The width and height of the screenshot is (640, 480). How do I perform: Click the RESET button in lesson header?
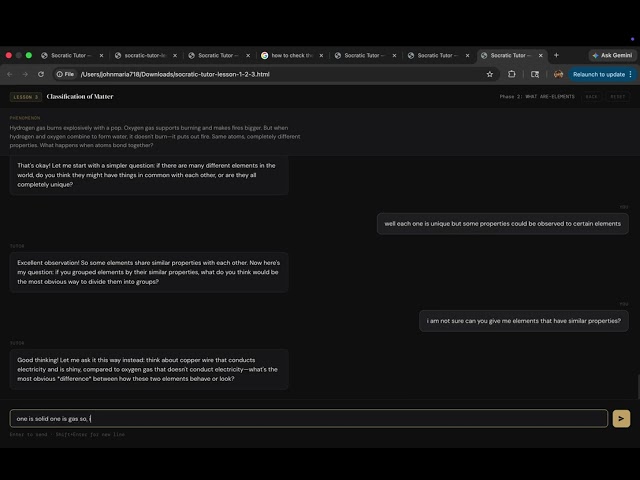(x=618, y=97)
